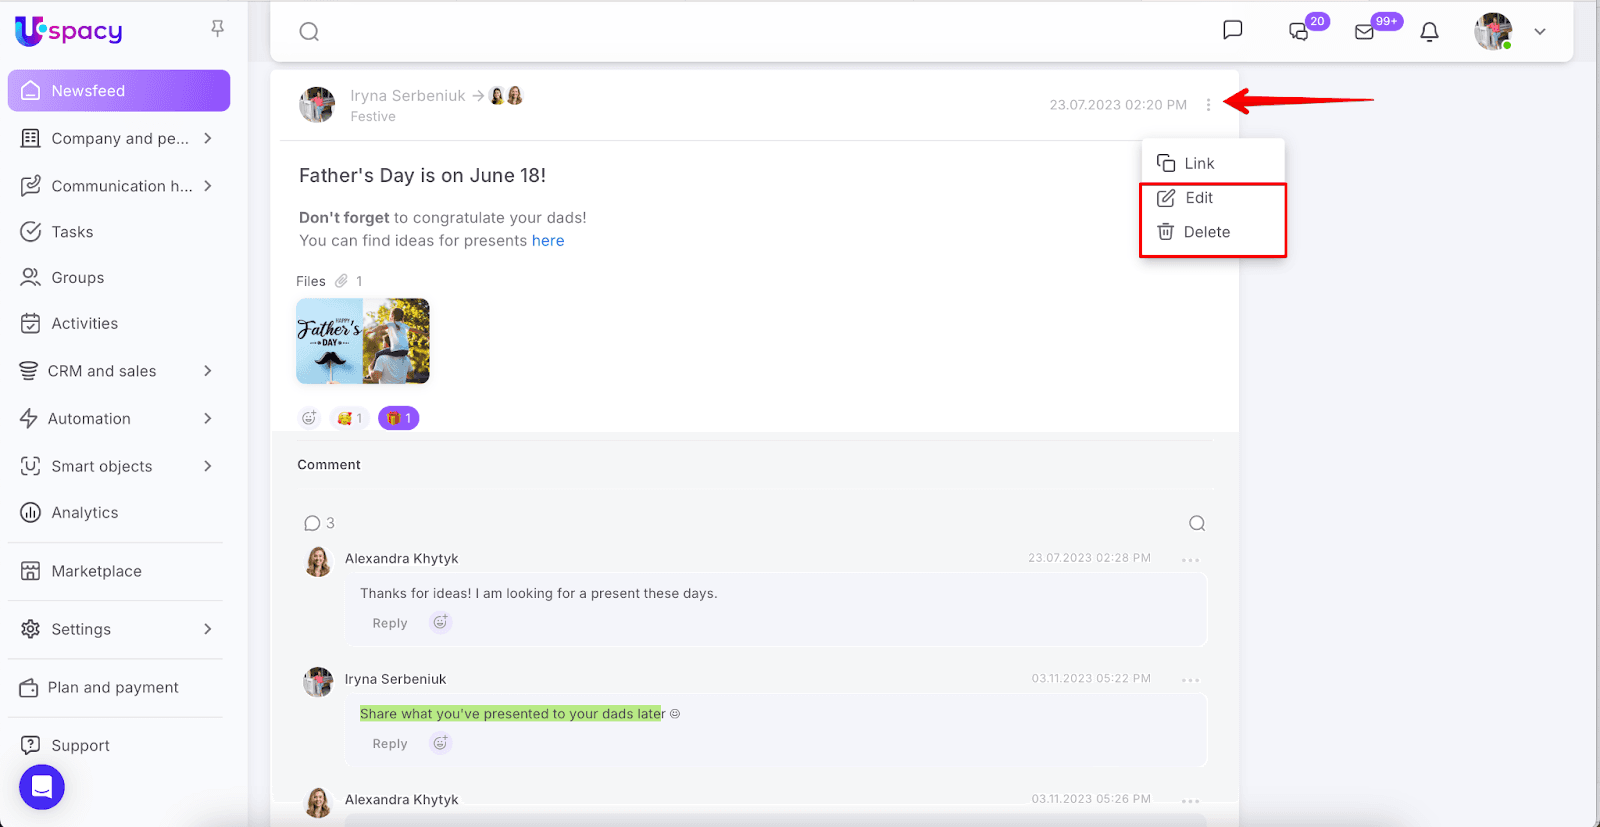Select Edit from the post menu
The image size is (1600, 827).
pos(1198,198)
